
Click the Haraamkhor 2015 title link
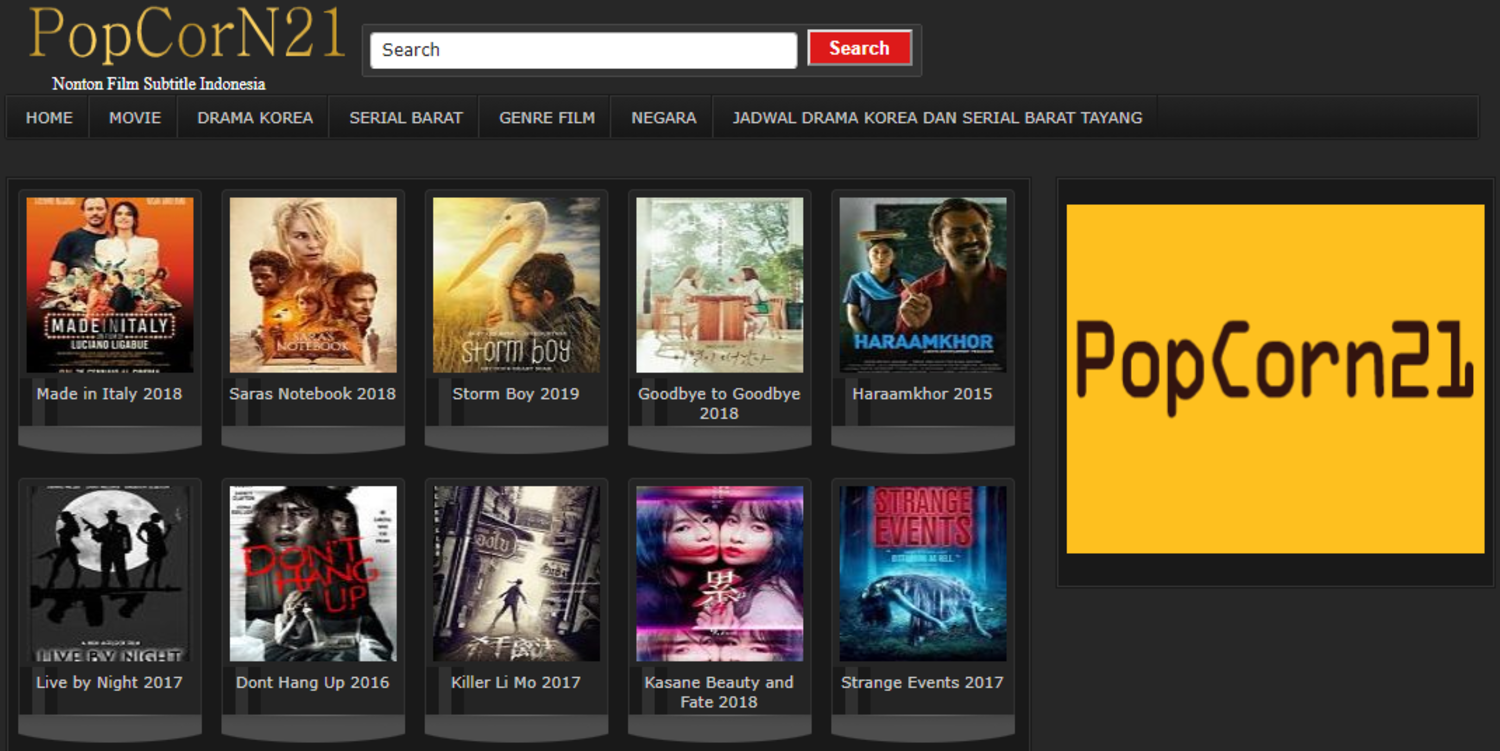coord(922,394)
